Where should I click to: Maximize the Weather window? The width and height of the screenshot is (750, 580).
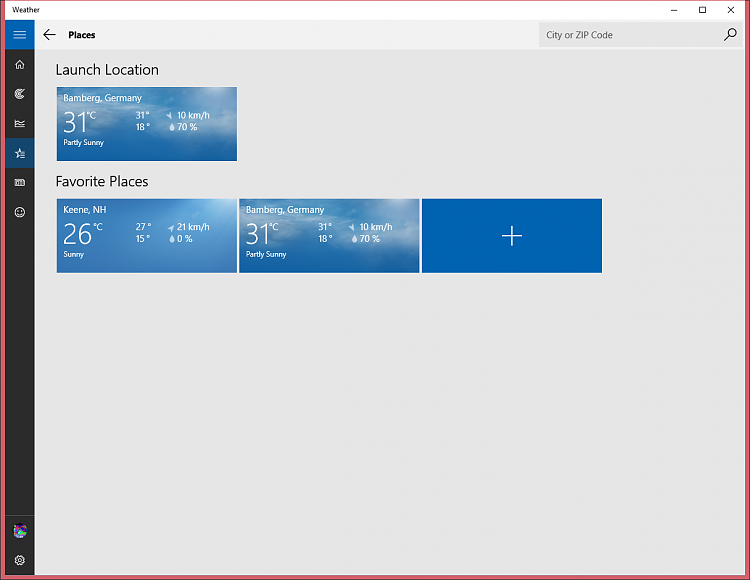click(702, 10)
